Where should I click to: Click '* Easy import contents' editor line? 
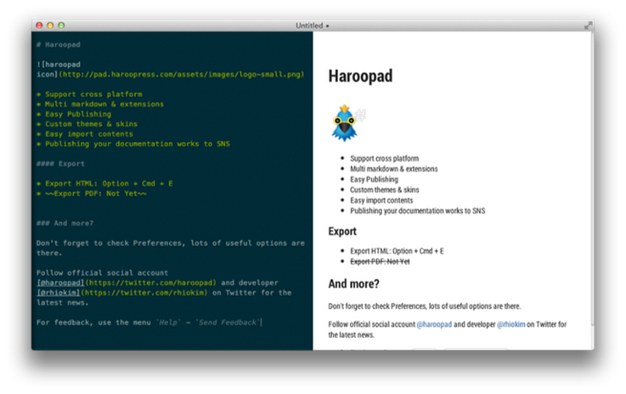[x=85, y=134]
